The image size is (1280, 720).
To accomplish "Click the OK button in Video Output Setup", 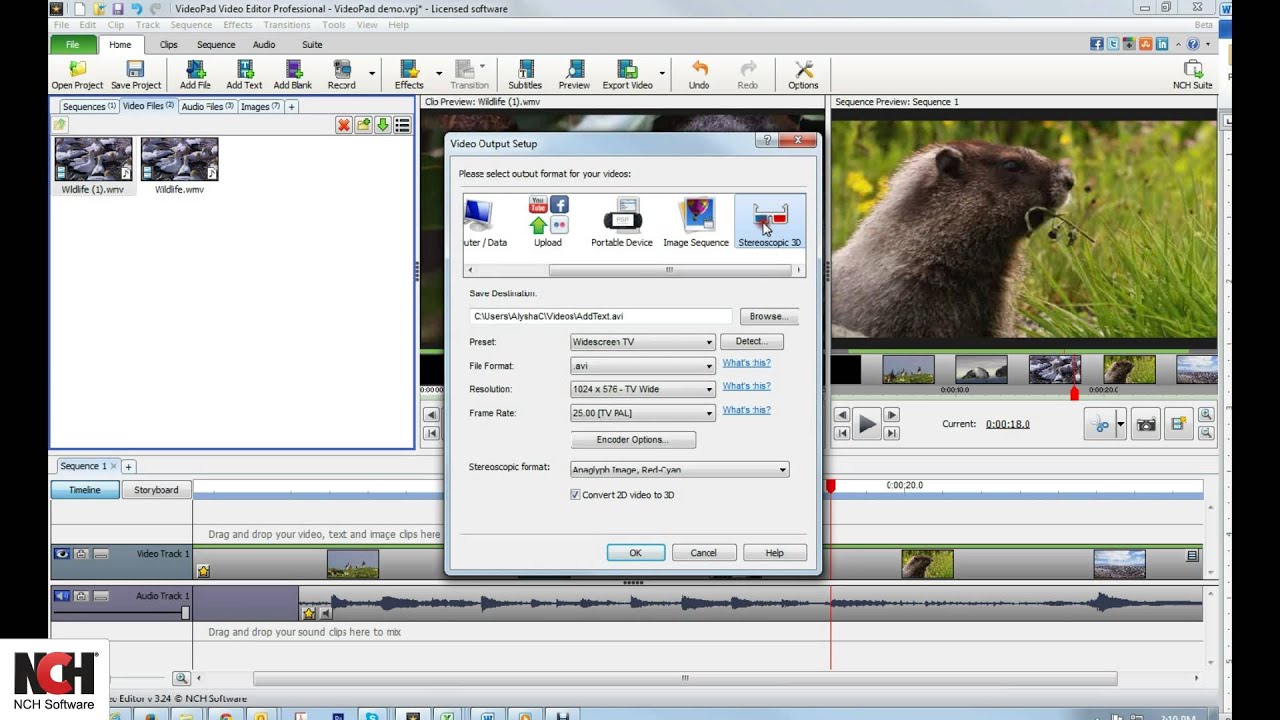I will click(x=635, y=553).
